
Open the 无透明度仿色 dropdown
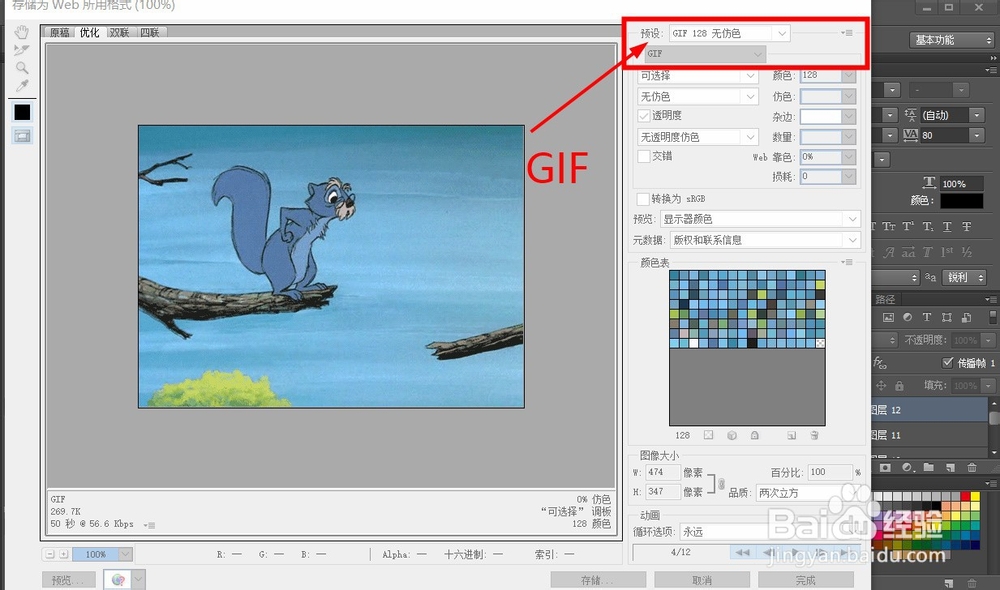697,136
